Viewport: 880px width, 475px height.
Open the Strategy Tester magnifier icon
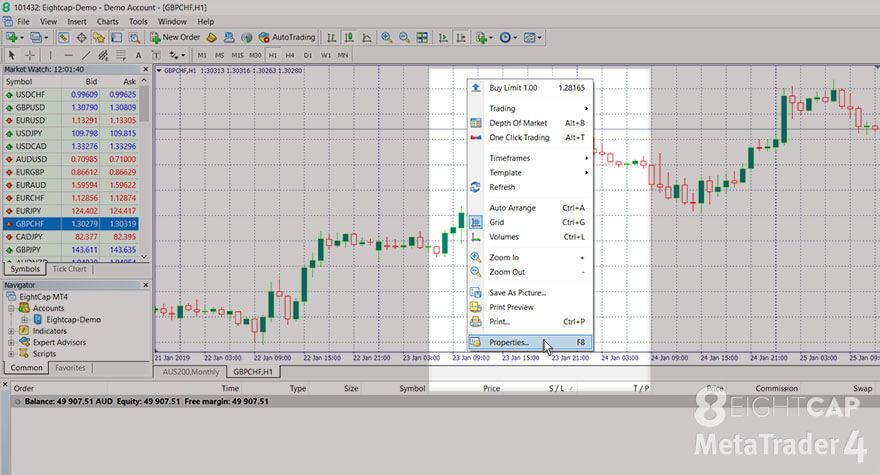pyautogui.click(x=134, y=38)
